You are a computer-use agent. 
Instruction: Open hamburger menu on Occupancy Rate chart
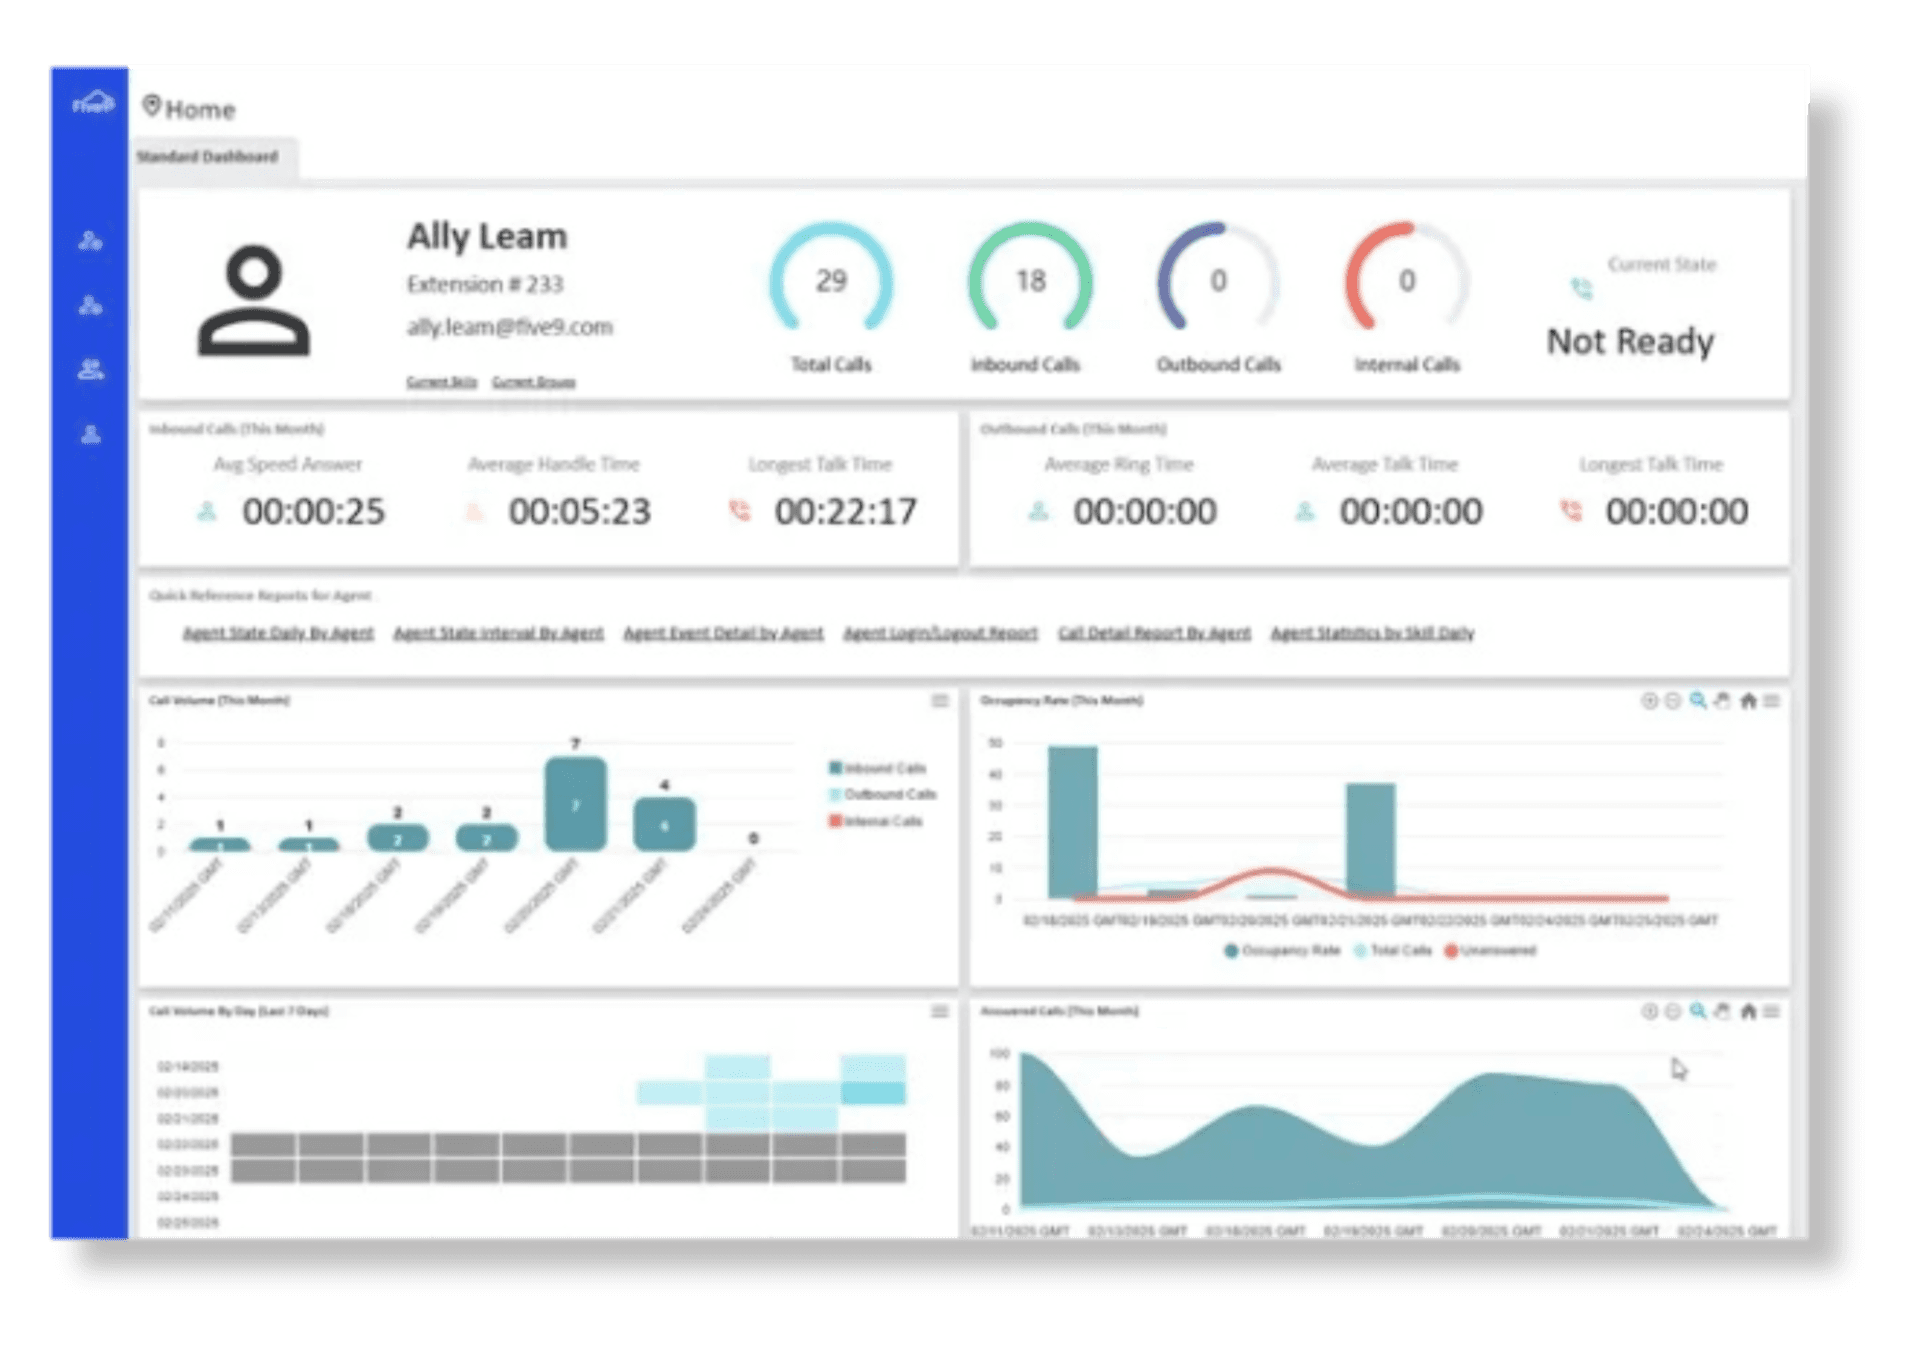click(x=1772, y=701)
